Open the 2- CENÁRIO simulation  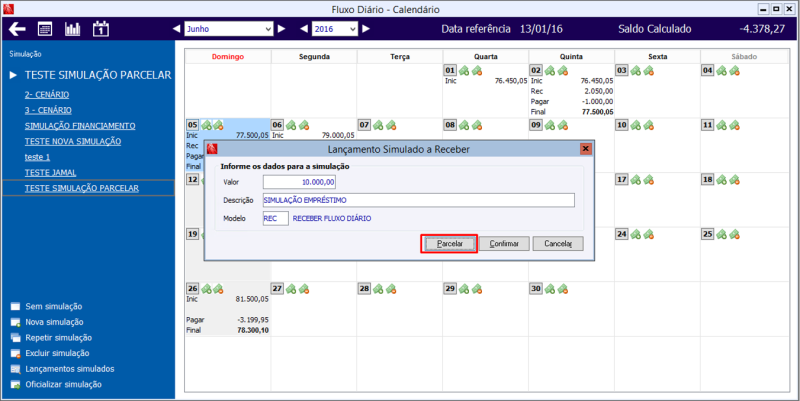pos(47,95)
